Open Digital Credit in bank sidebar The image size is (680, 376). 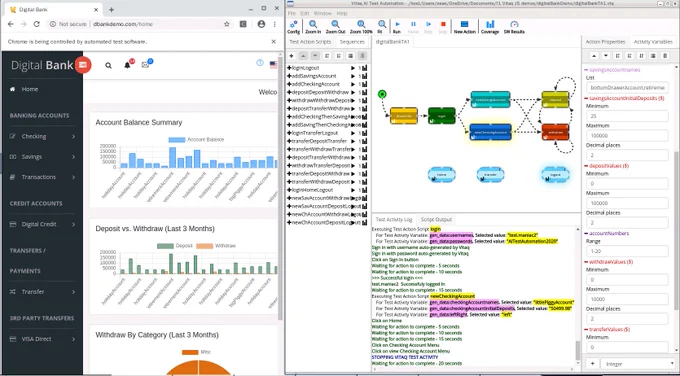coord(42,224)
